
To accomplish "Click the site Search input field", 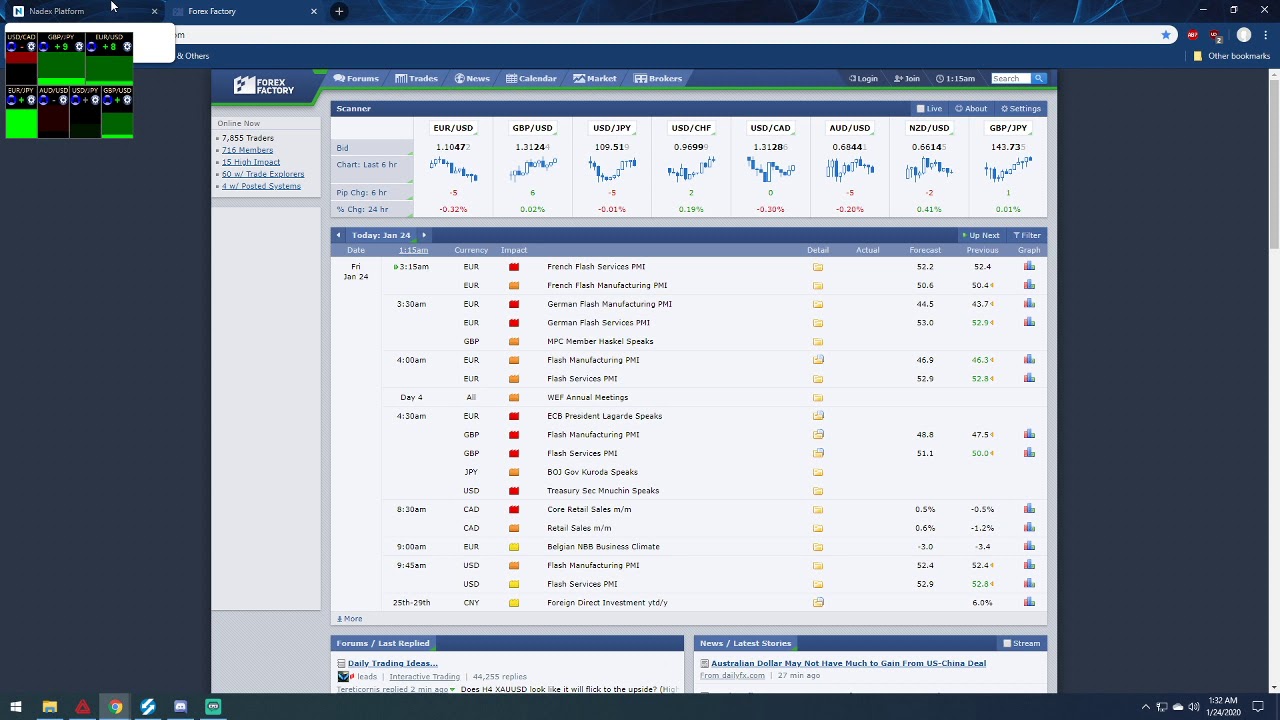I will point(1011,78).
